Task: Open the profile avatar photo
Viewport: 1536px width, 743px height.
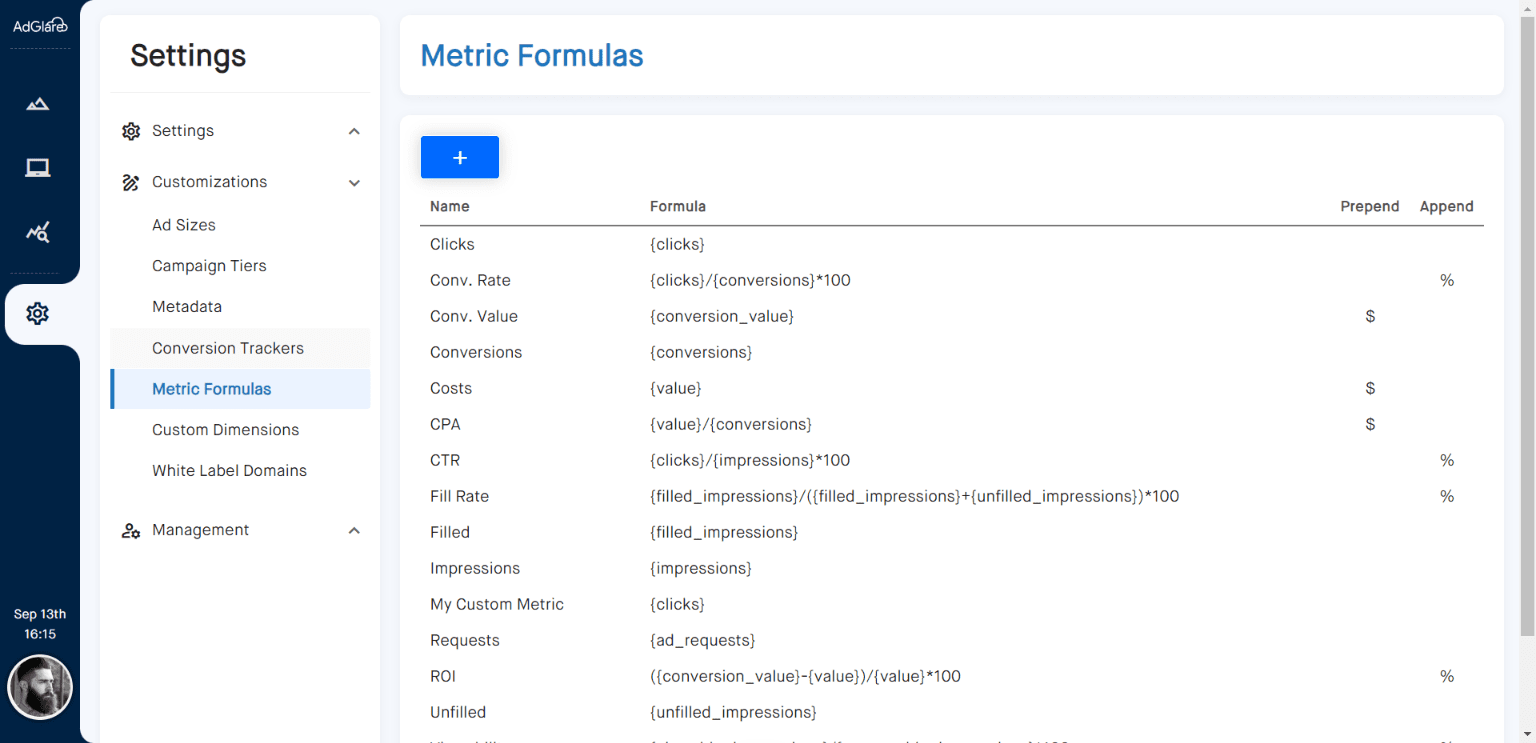Action: click(40, 687)
